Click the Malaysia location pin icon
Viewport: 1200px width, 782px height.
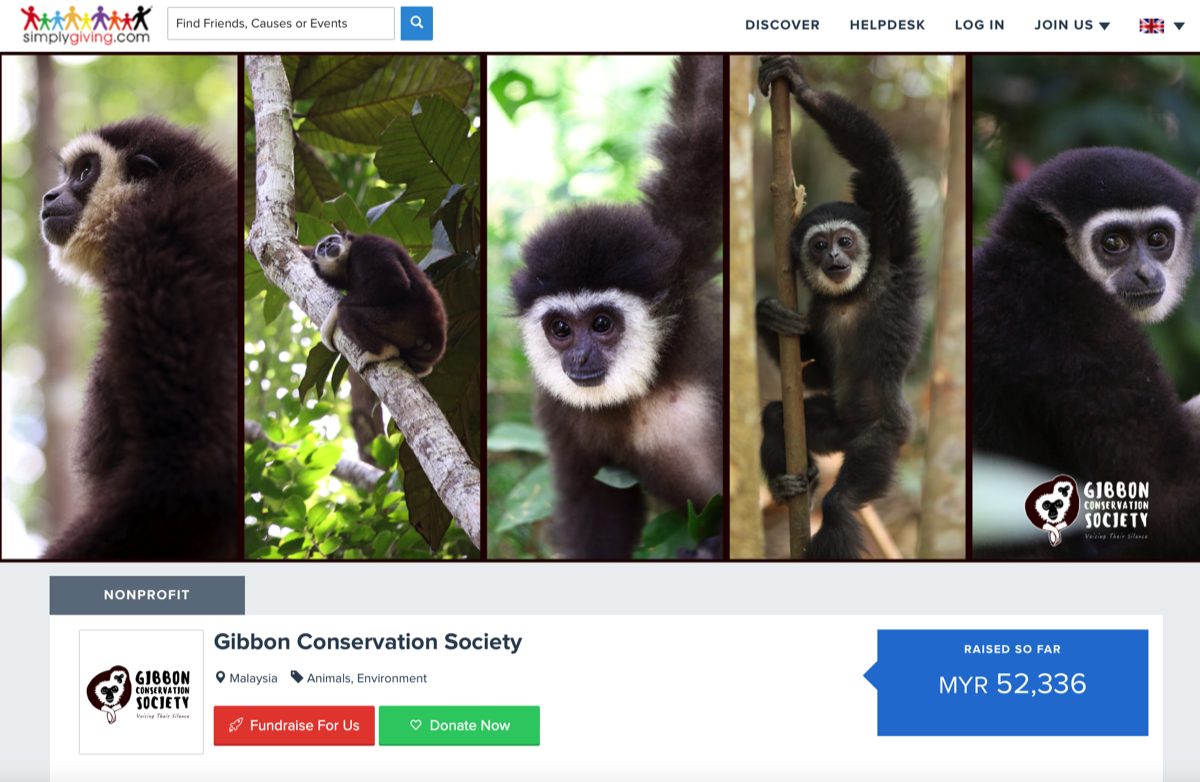click(x=221, y=678)
